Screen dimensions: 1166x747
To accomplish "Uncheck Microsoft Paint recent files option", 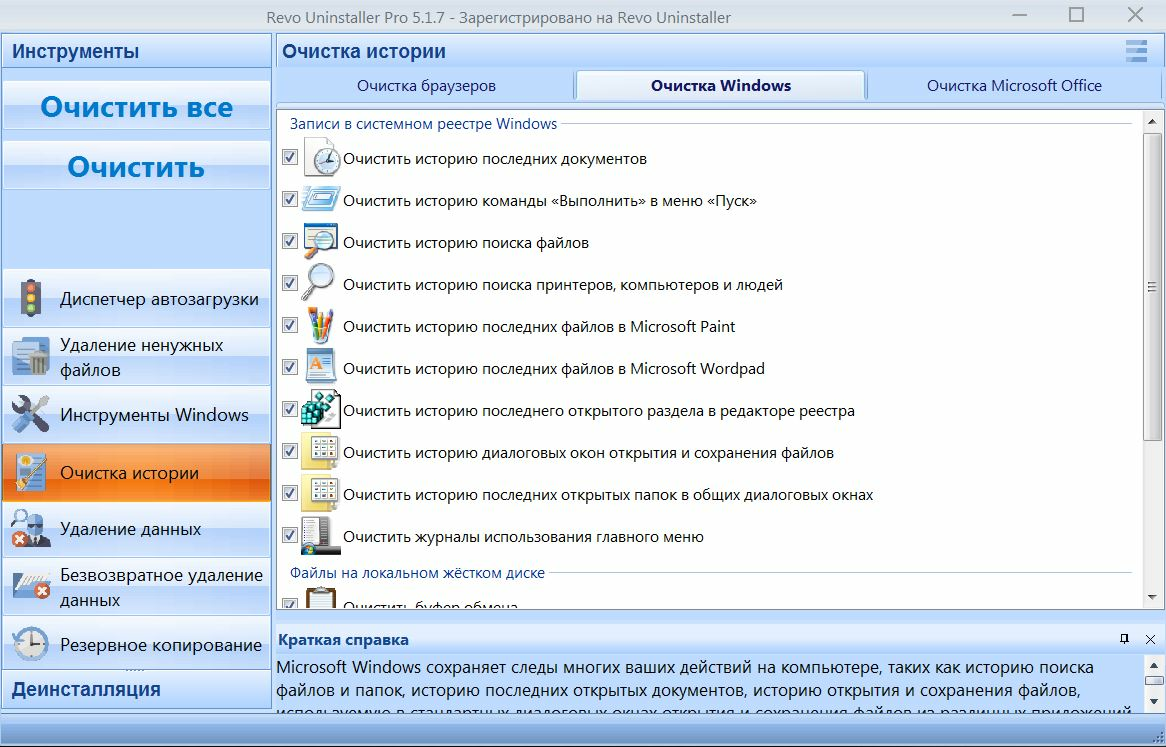I will [290, 326].
